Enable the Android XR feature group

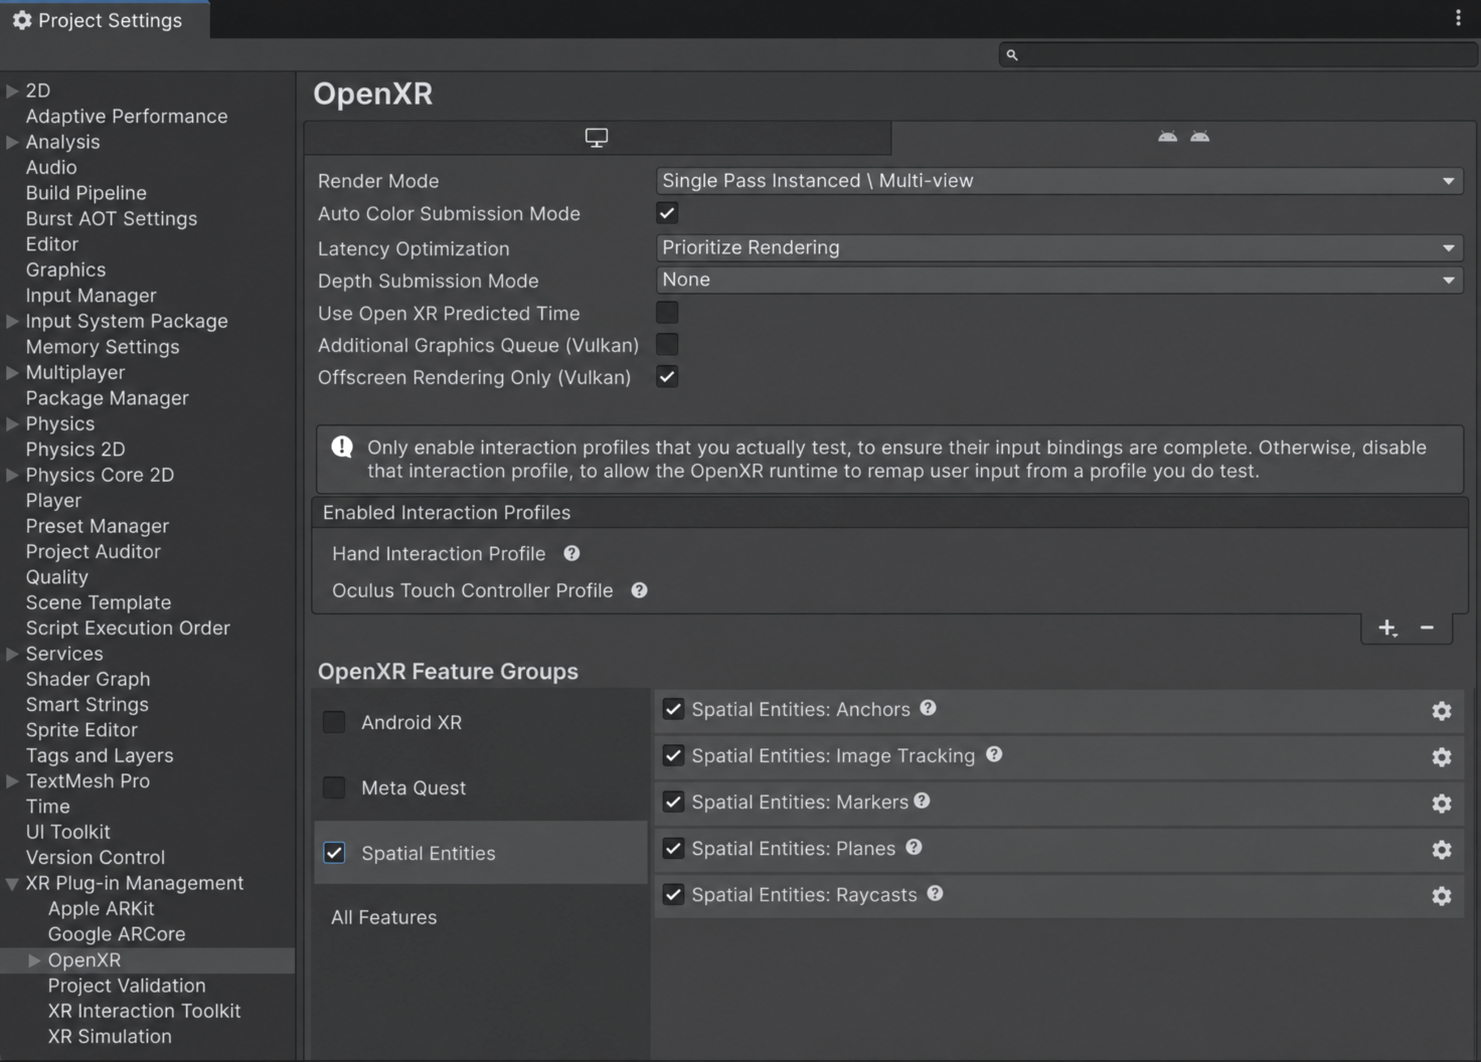[334, 722]
